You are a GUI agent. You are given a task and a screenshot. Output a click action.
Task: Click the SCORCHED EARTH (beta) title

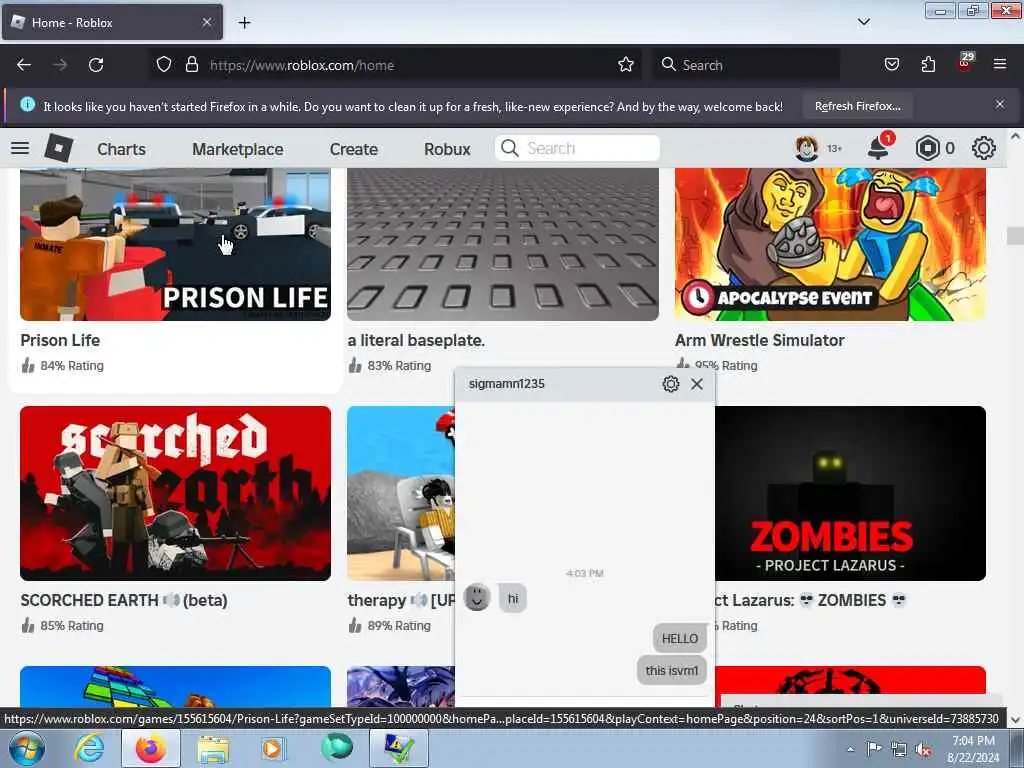pos(124,600)
